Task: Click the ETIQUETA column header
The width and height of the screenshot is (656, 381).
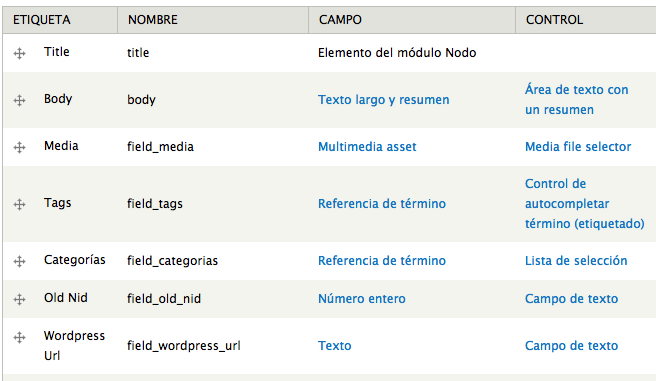Action: tap(42, 20)
